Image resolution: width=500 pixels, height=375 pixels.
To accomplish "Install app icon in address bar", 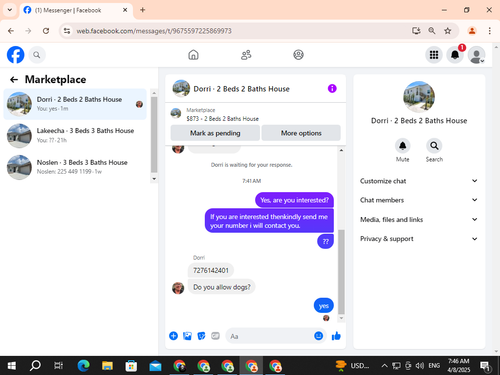I will click(x=416, y=31).
